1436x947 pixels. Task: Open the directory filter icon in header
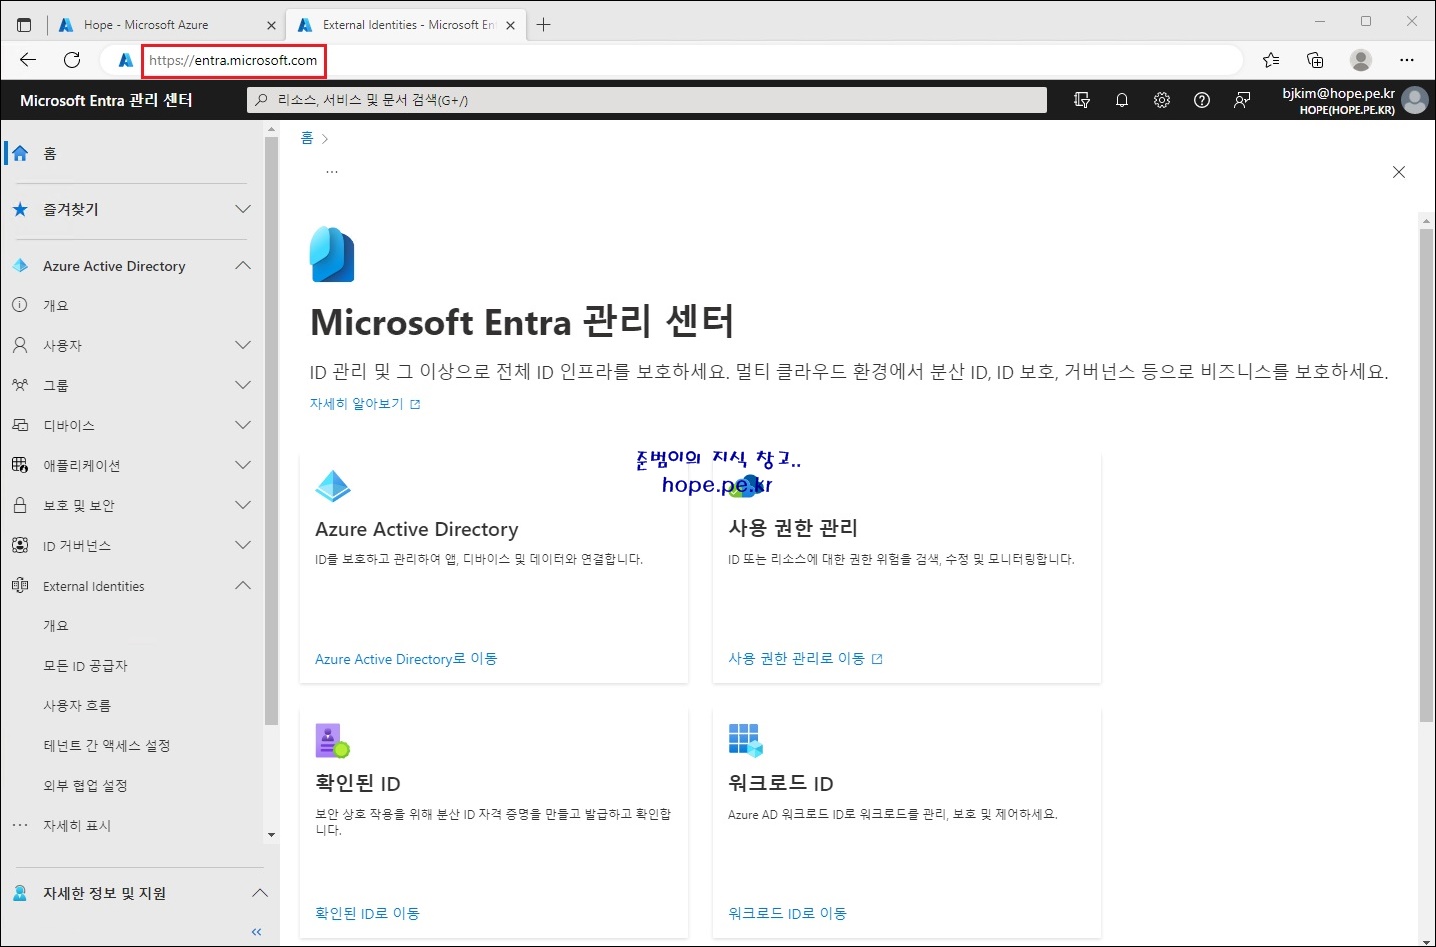pos(1082,100)
